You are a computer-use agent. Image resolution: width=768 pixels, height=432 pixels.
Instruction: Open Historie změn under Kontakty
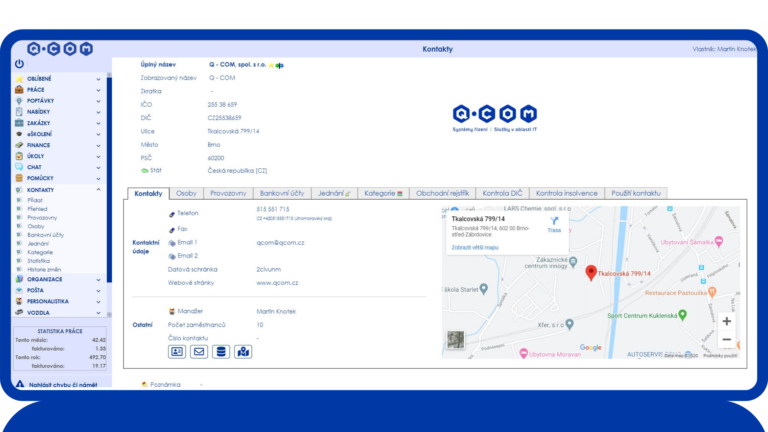(x=44, y=269)
